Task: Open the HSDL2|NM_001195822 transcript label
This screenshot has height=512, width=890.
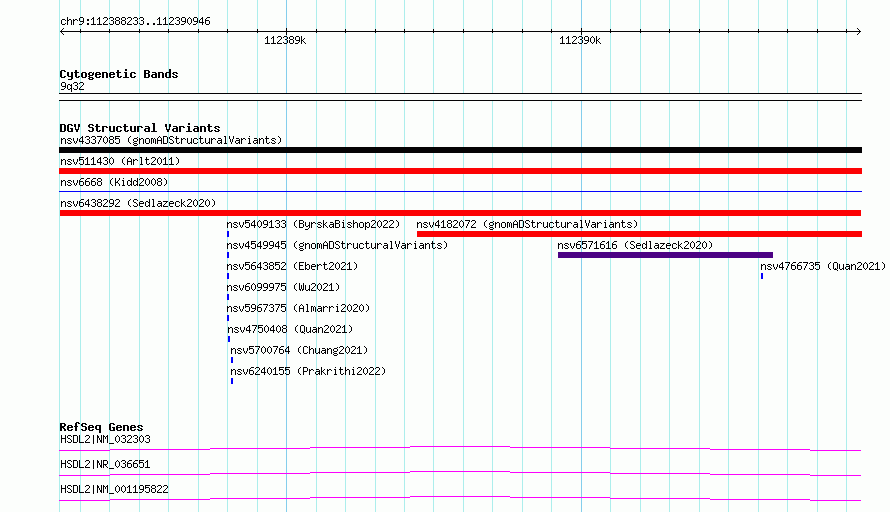Action: (114, 489)
